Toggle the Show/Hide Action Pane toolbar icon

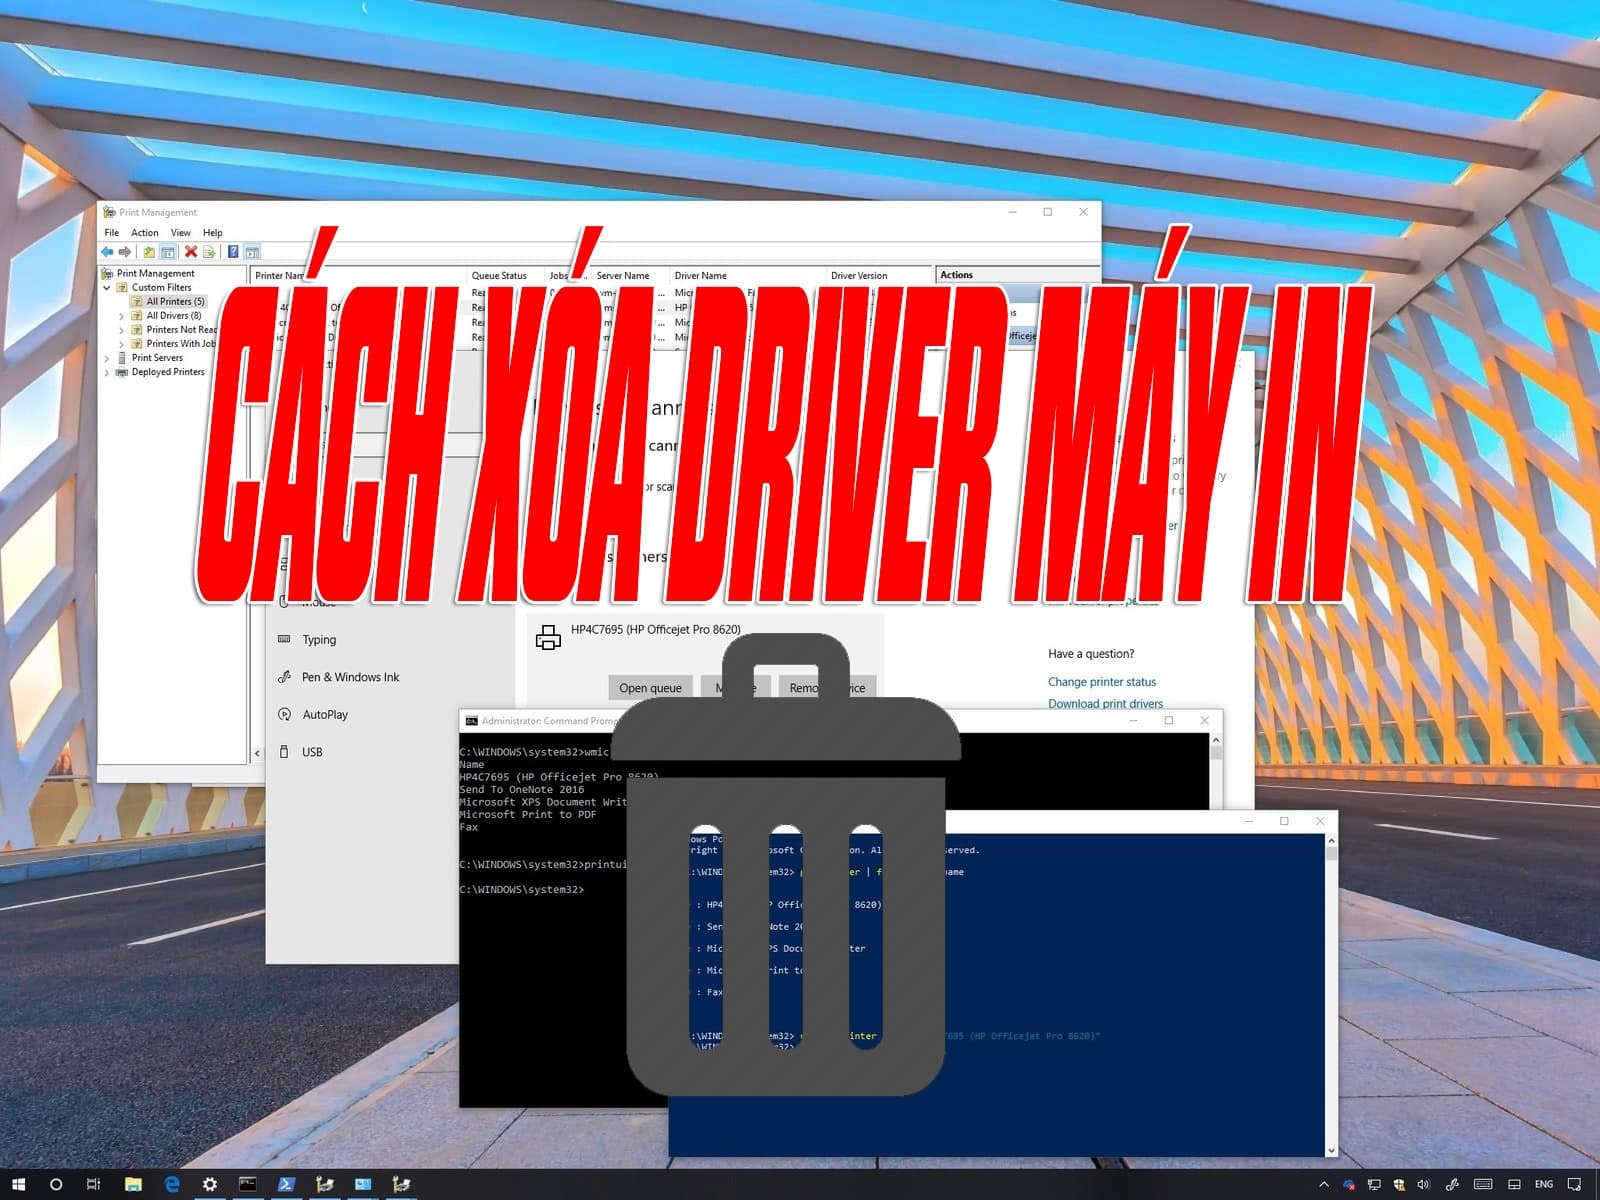[x=252, y=252]
